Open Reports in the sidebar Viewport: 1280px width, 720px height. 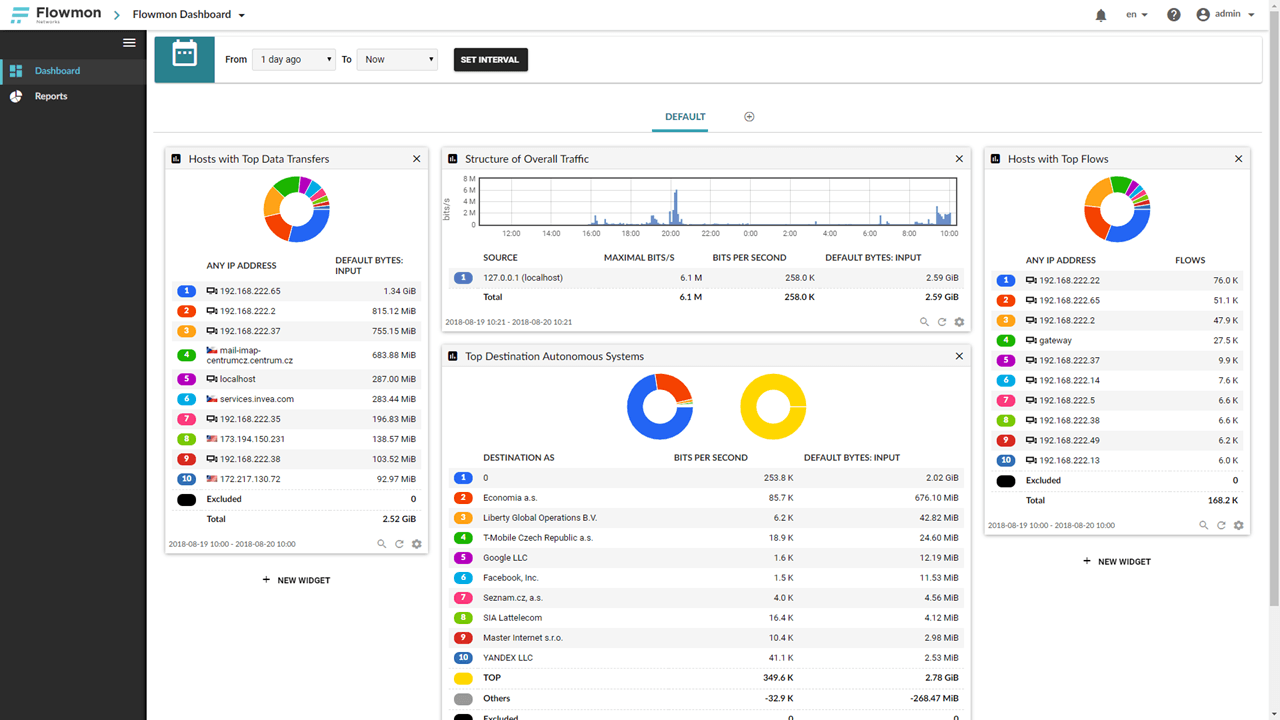[x=51, y=96]
